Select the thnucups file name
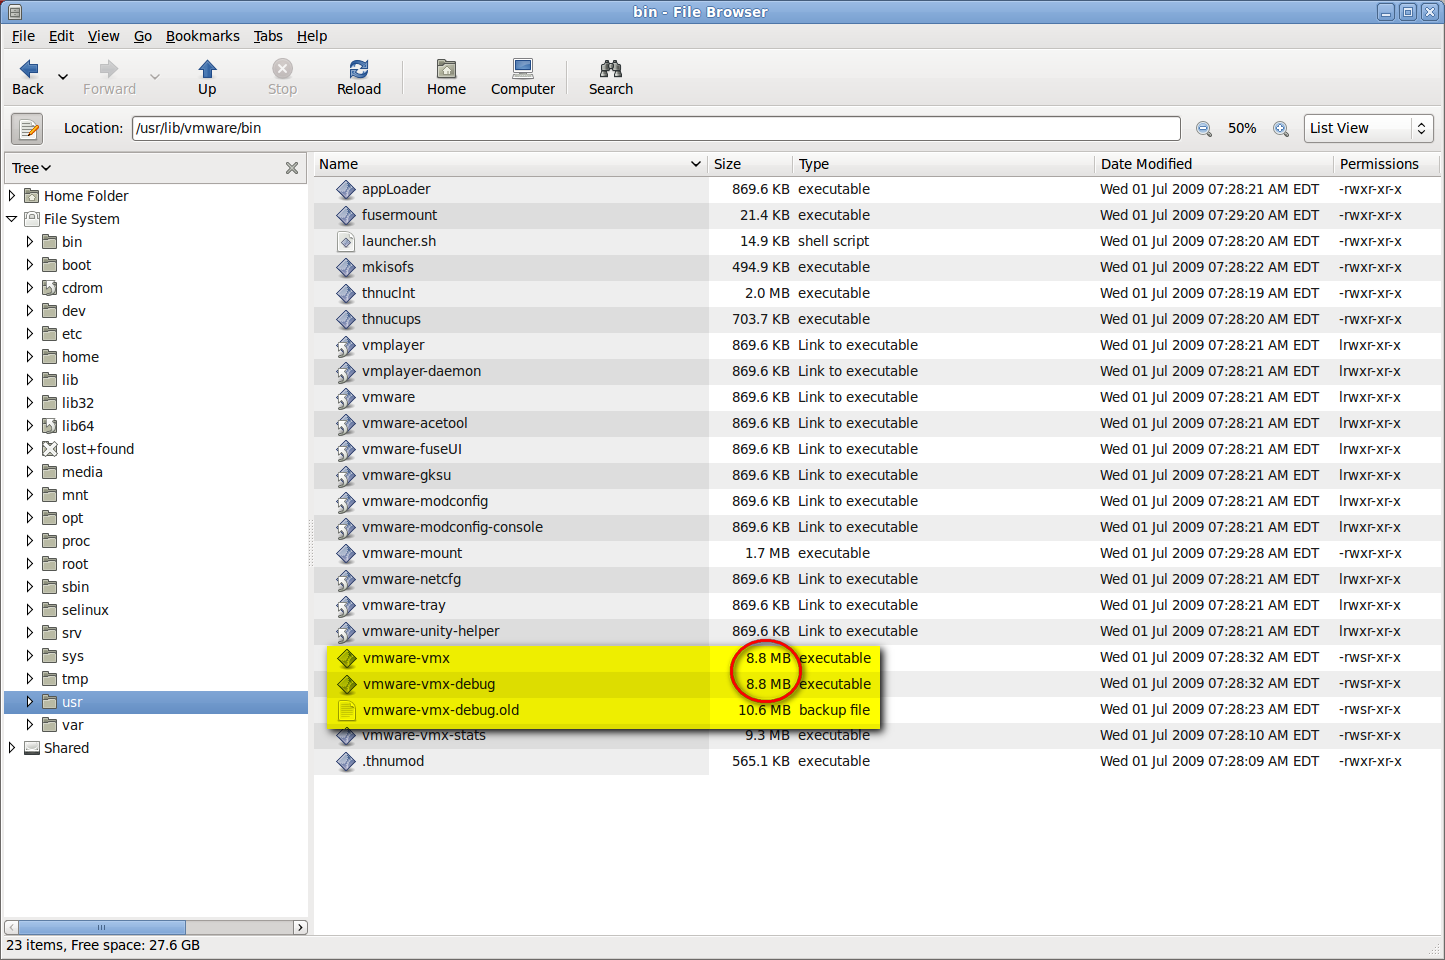The width and height of the screenshot is (1445, 960). [391, 319]
